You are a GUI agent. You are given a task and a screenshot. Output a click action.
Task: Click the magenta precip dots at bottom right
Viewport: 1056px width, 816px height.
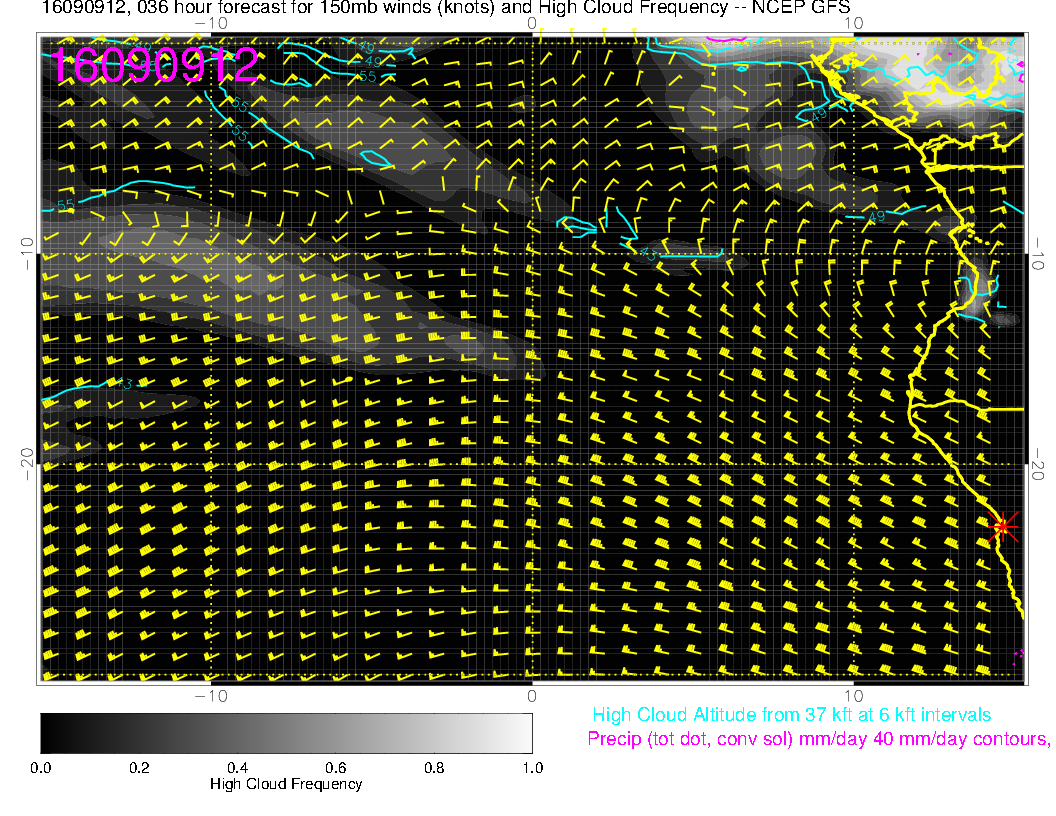click(1019, 654)
